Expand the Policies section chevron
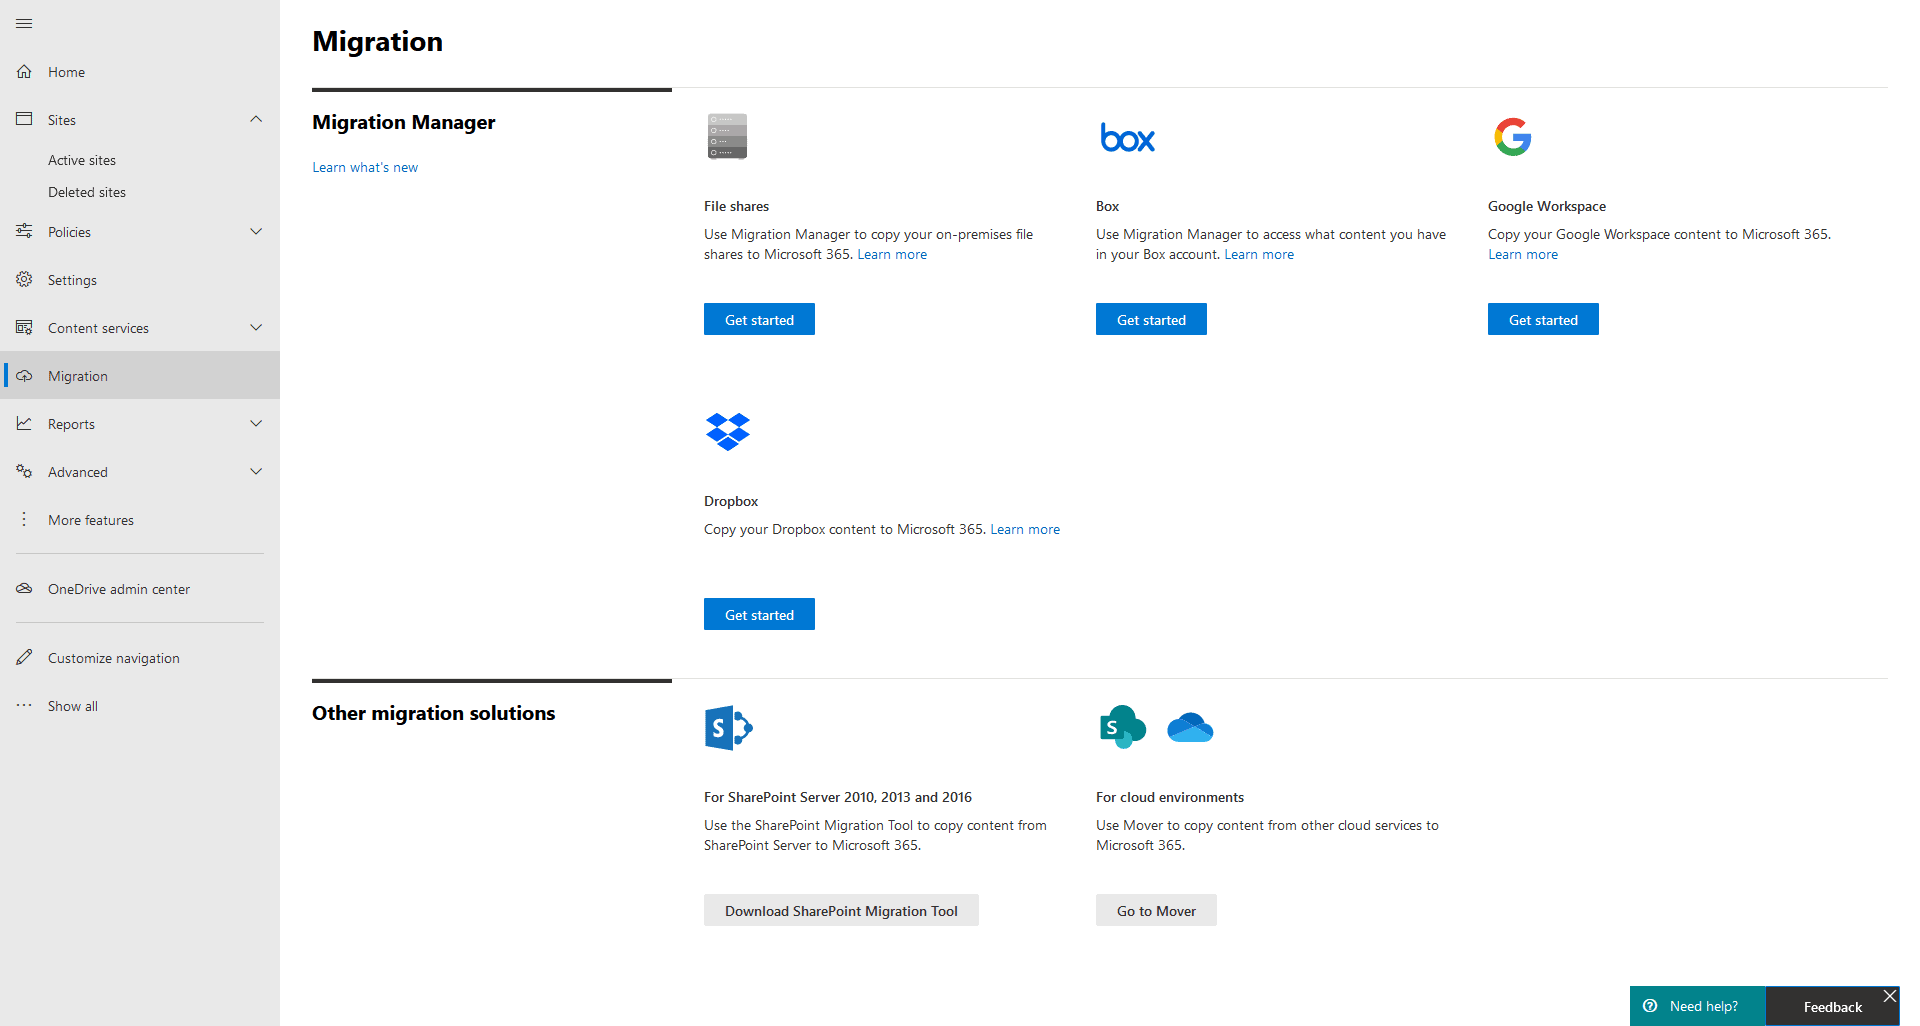1920x1026 pixels. (x=256, y=231)
